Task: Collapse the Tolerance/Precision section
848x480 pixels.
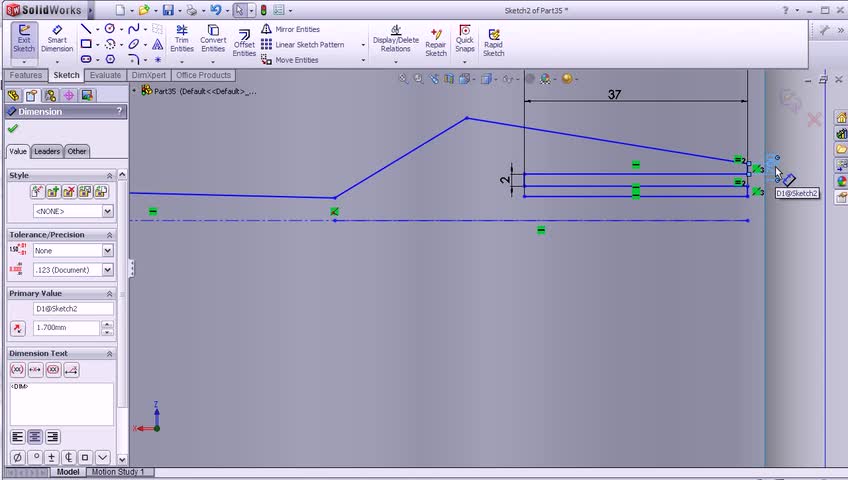Action: coord(109,235)
